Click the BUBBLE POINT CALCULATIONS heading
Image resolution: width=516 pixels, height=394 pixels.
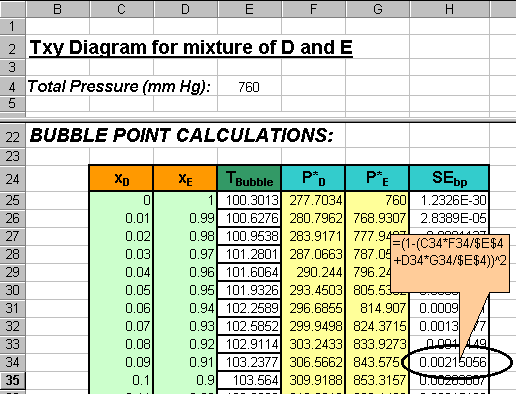click(x=181, y=135)
